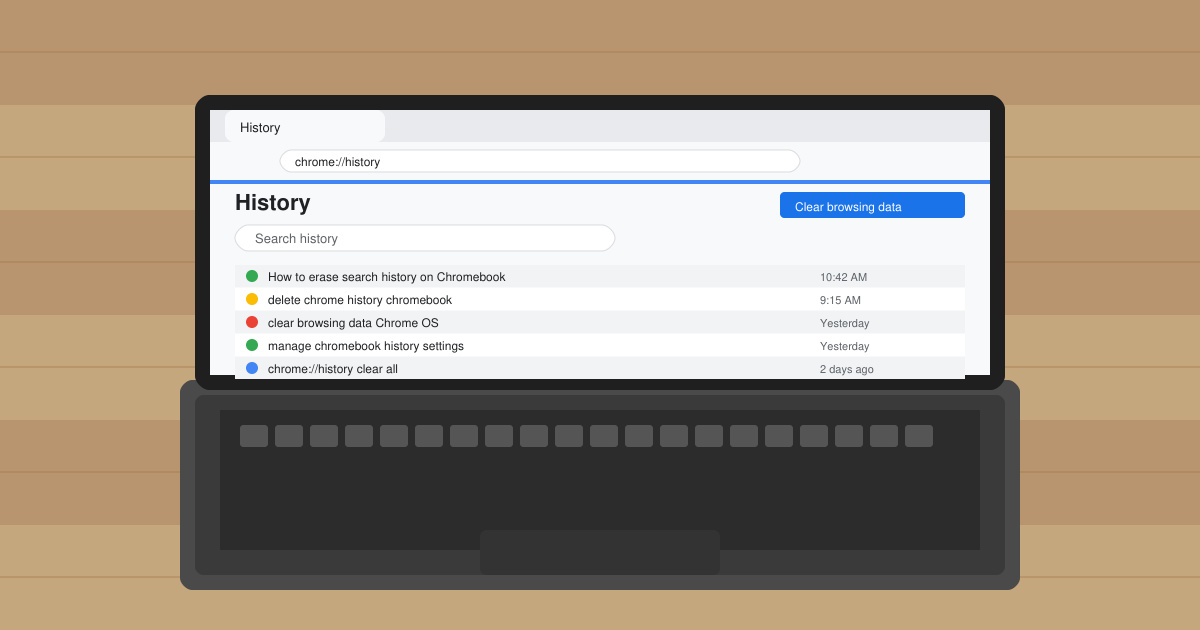Click the Clear browsing data button
The image size is (1200, 630).
pyautogui.click(x=872, y=205)
